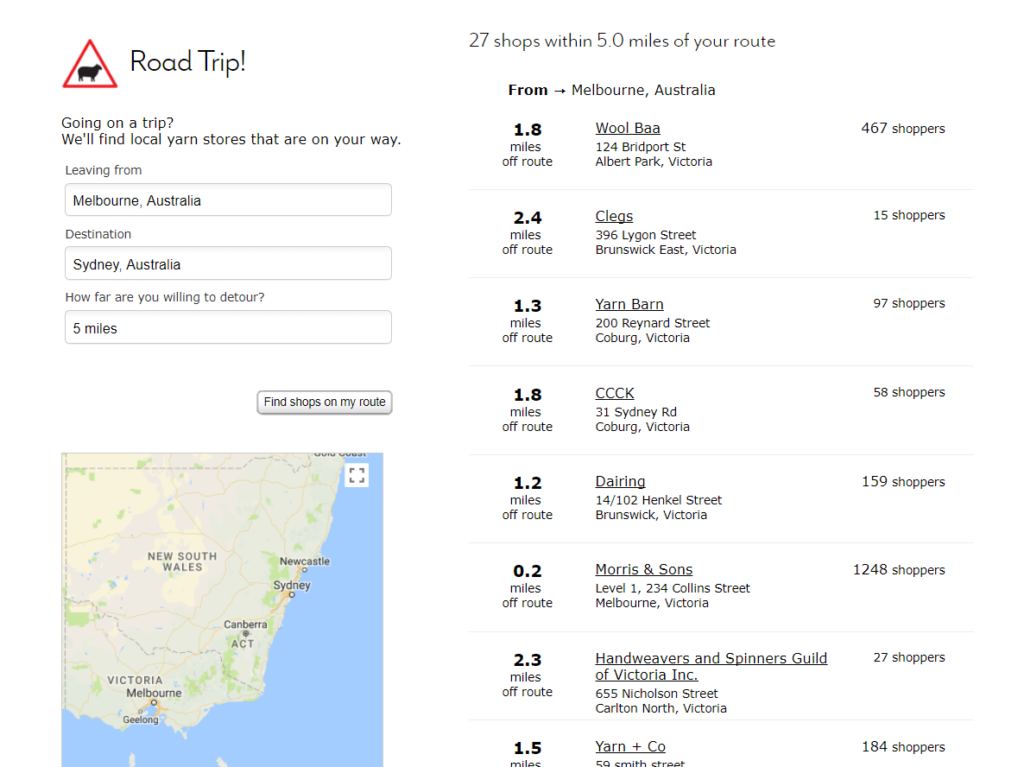Click the Canberra label on the map
Screen dimensions: 1024x767
click(x=245, y=624)
